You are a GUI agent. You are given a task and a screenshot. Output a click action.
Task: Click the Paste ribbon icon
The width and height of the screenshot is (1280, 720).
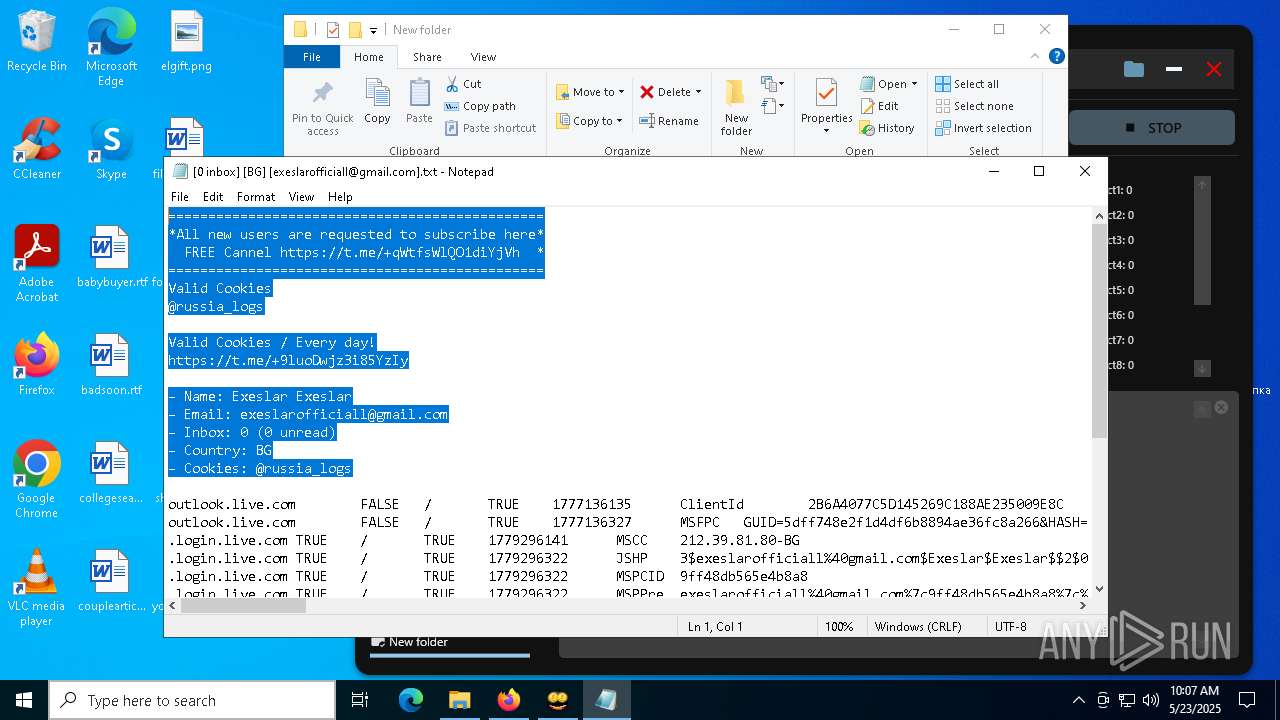[x=419, y=101]
